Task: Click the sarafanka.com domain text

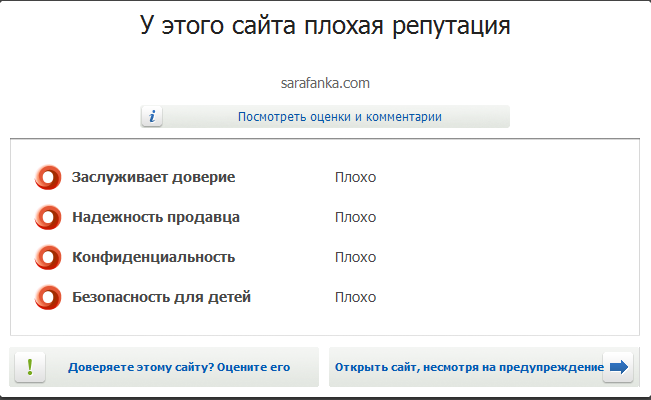Action: pyautogui.click(x=325, y=83)
